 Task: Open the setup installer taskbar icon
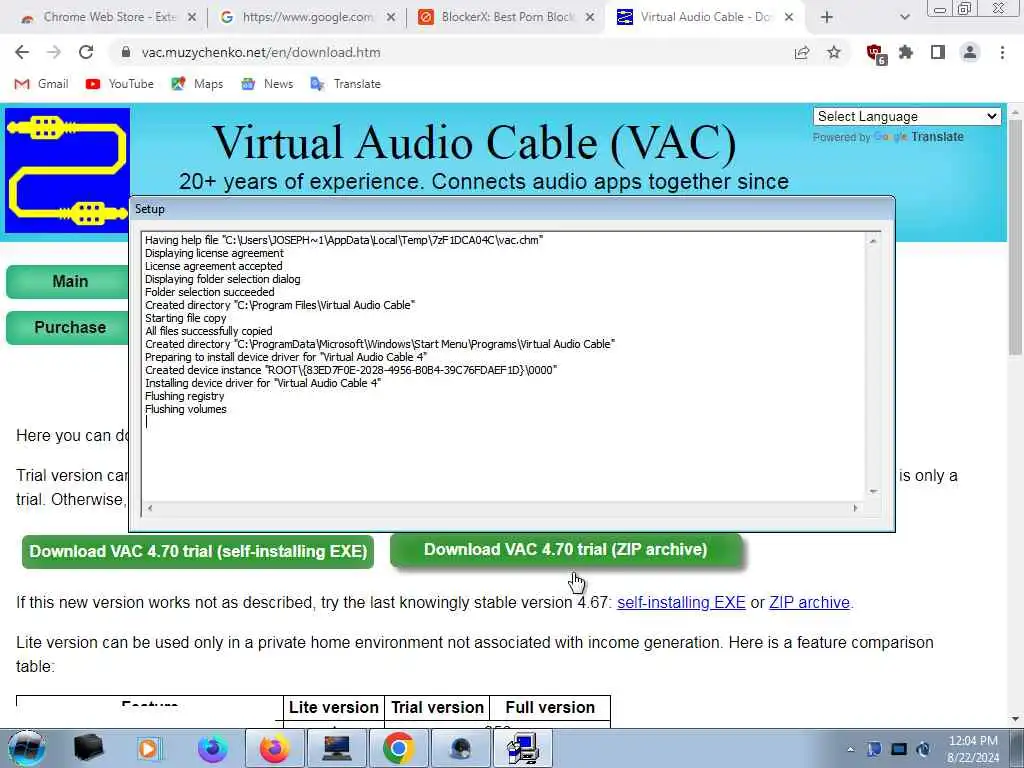click(523, 748)
